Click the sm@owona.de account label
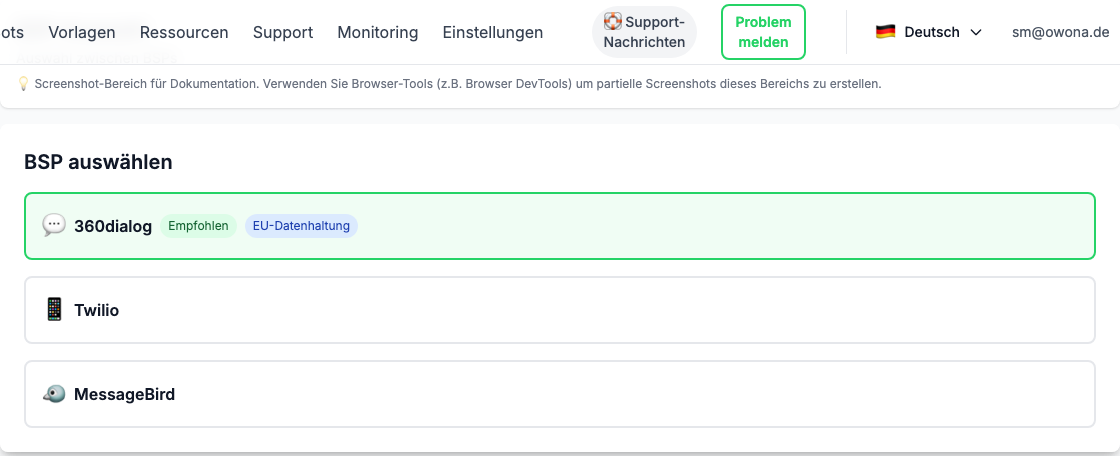Image resolution: width=1120 pixels, height=456 pixels. (x=1060, y=32)
